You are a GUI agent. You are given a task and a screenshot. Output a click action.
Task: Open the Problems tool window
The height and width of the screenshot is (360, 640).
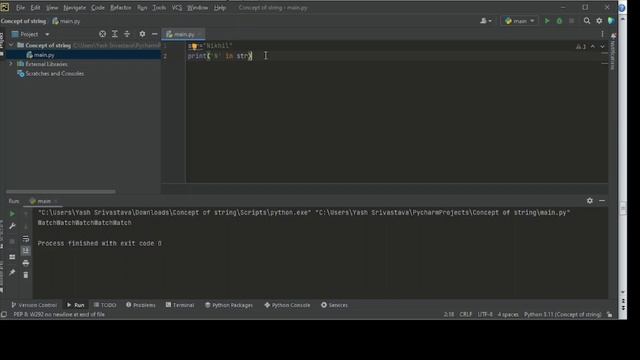(141, 305)
